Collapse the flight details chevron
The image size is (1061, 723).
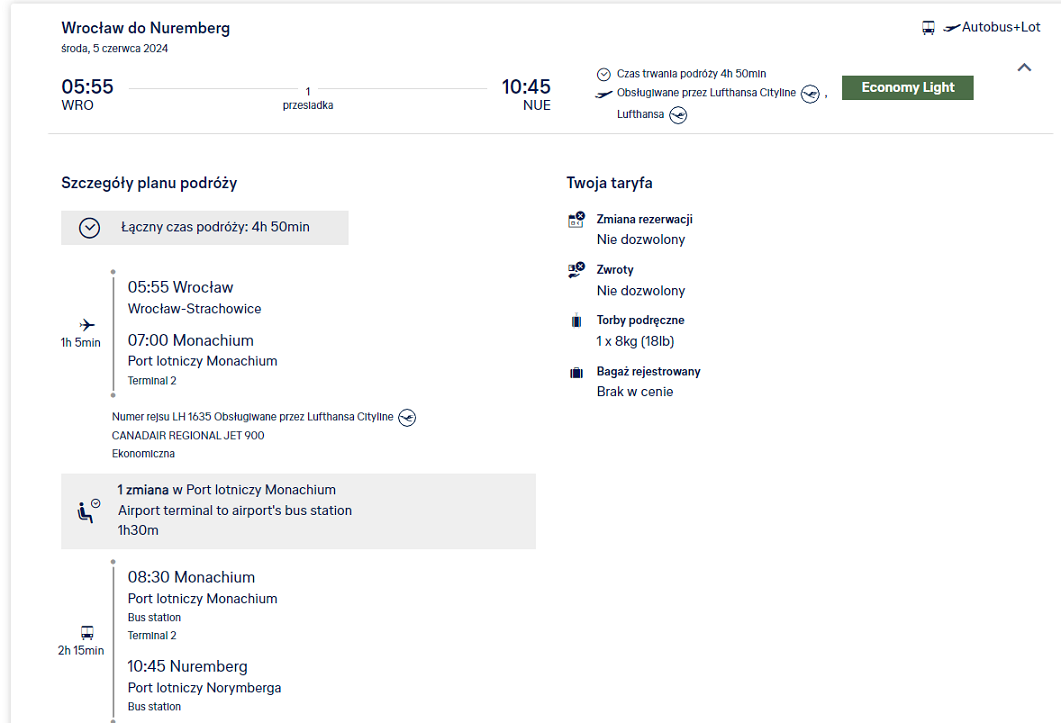coord(1024,67)
